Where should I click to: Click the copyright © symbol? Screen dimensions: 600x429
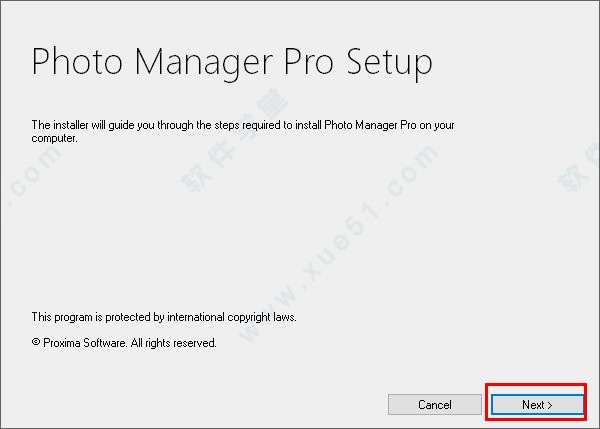click(36, 342)
